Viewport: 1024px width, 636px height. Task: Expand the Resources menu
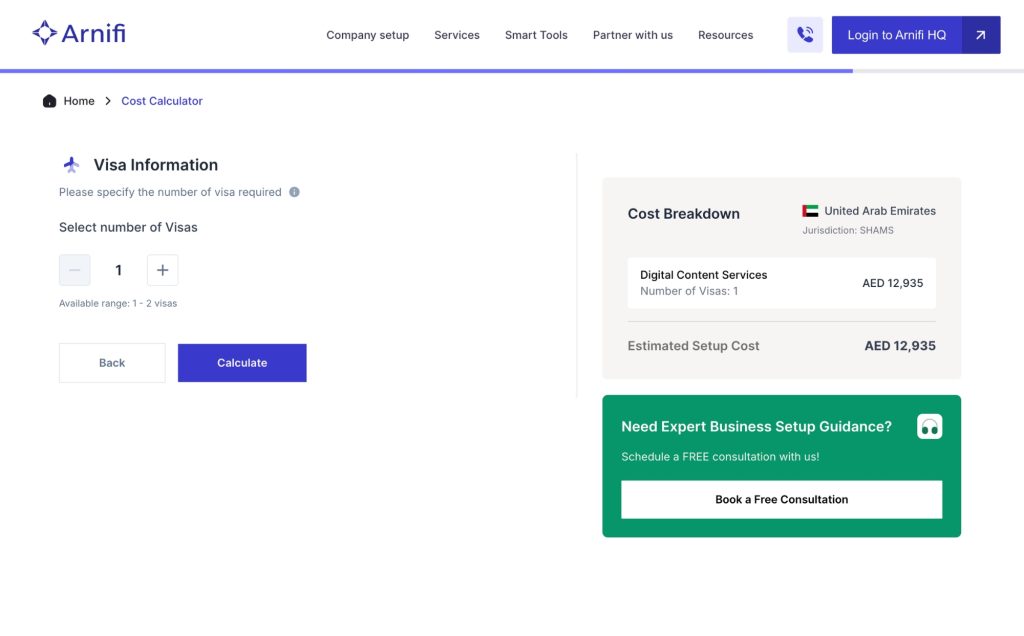click(x=725, y=35)
